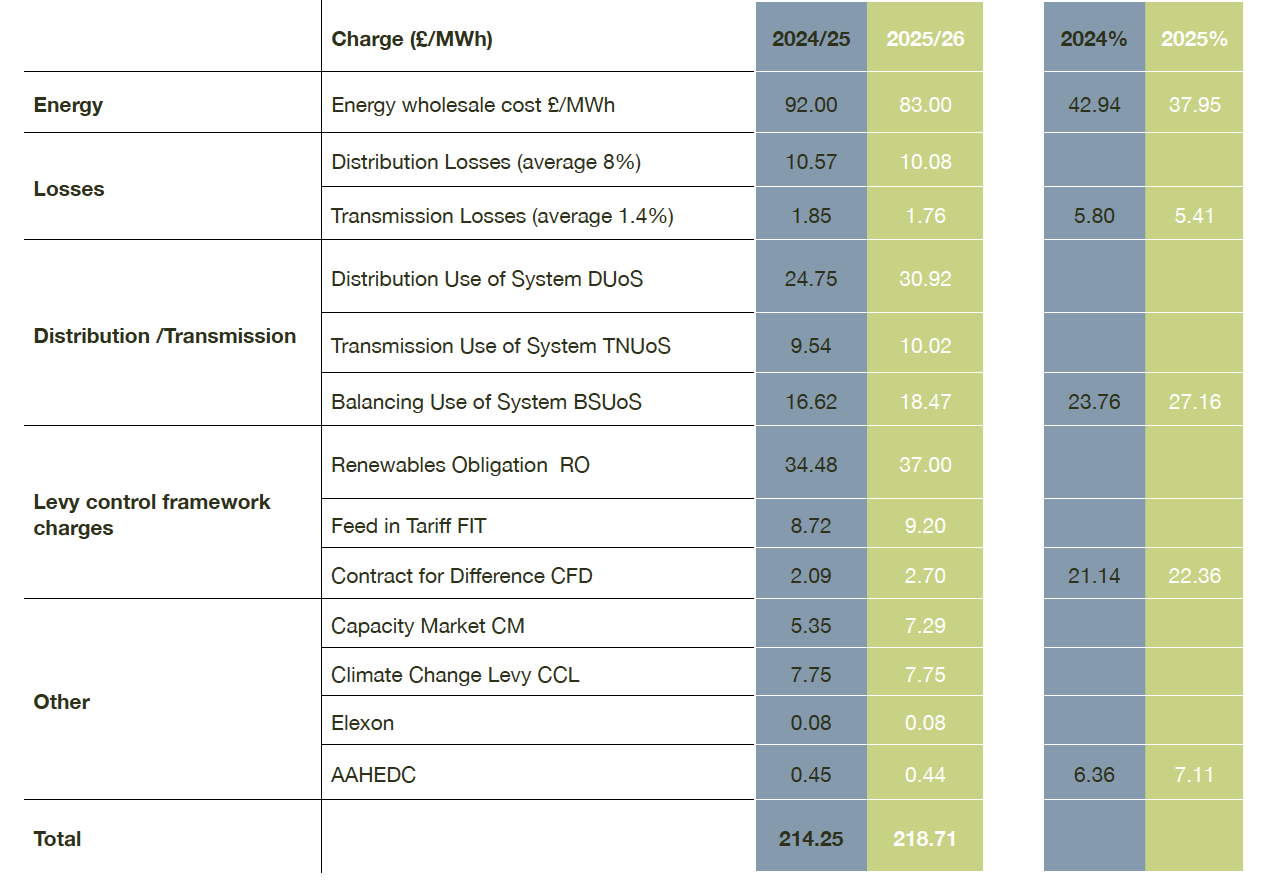
Task: Click 'Renewables Obligation RO' row text
Action: click(460, 465)
